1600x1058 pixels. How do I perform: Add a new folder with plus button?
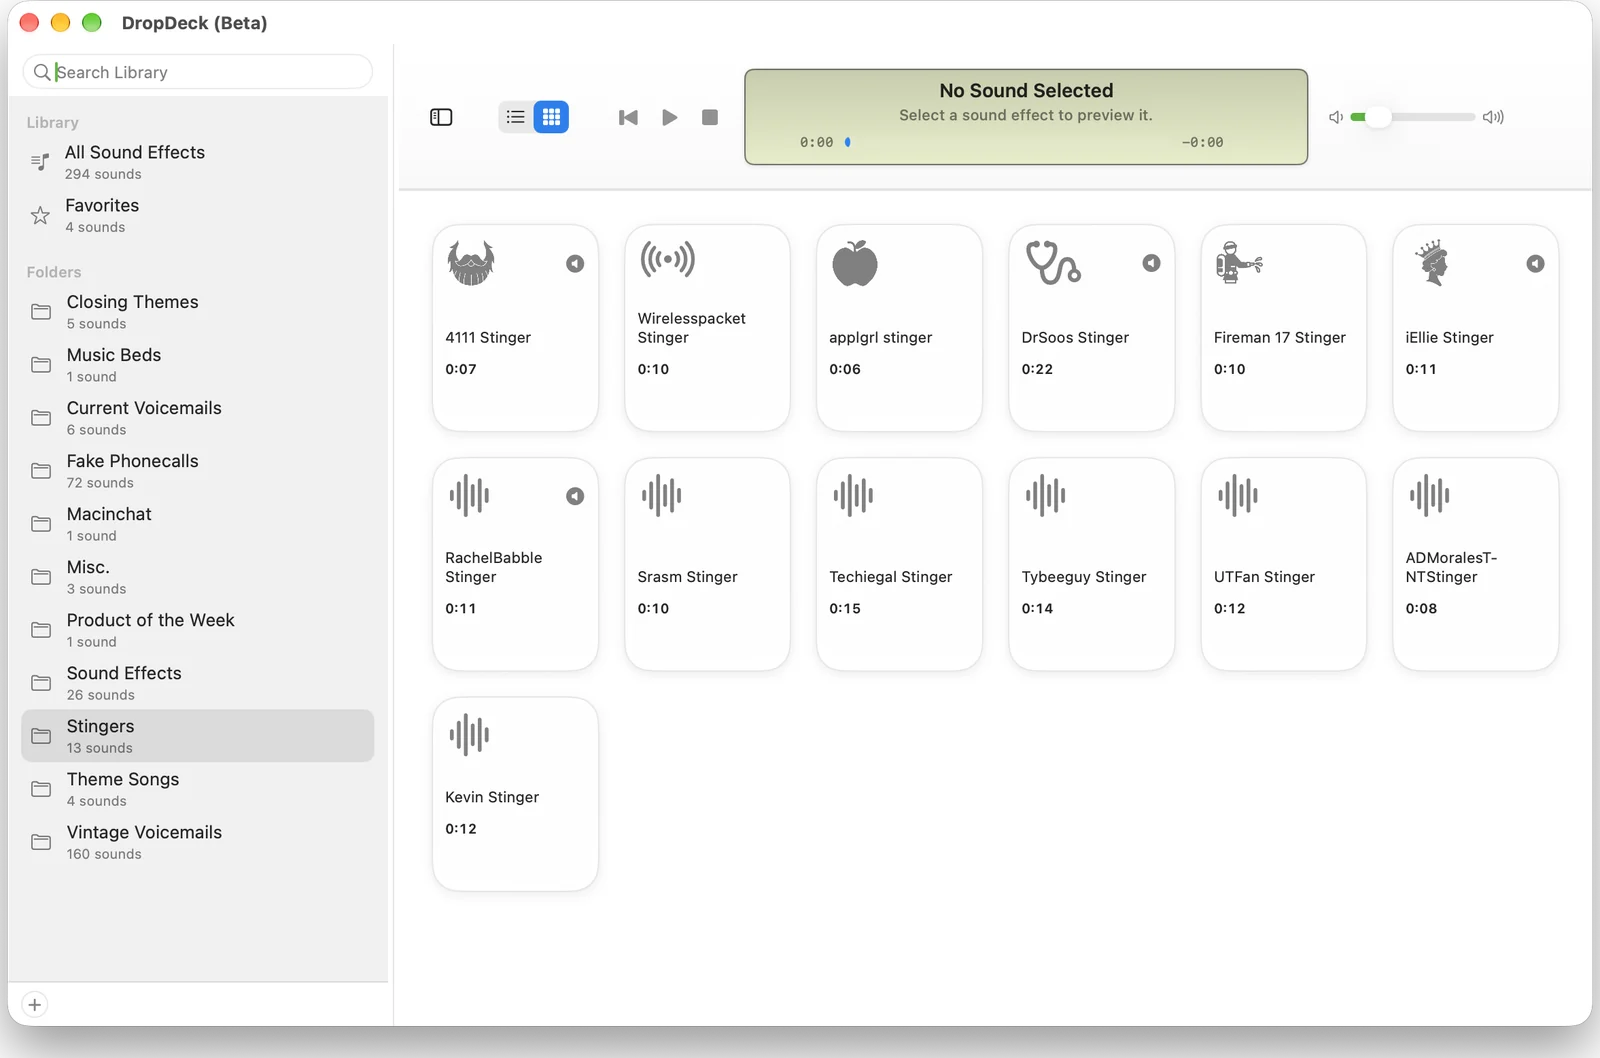coord(35,1005)
